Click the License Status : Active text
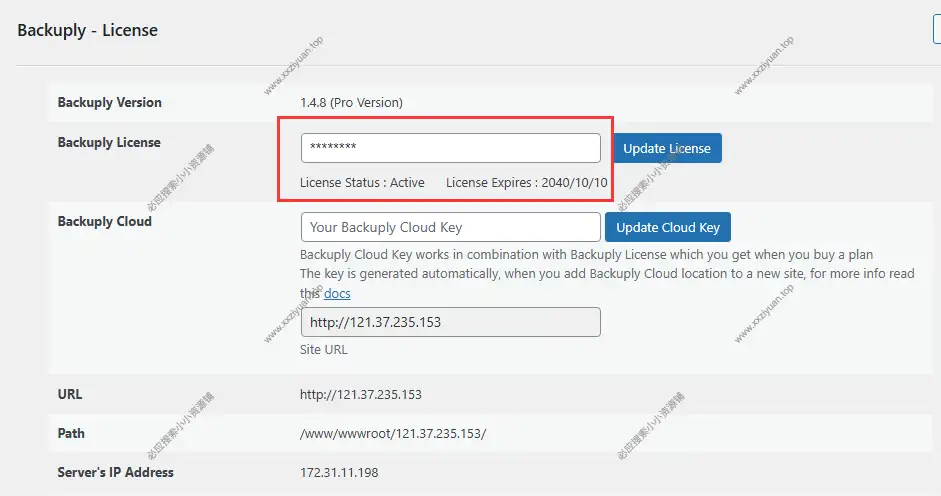Screen dimensions: 941x496 pyautogui.click(x=362, y=183)
